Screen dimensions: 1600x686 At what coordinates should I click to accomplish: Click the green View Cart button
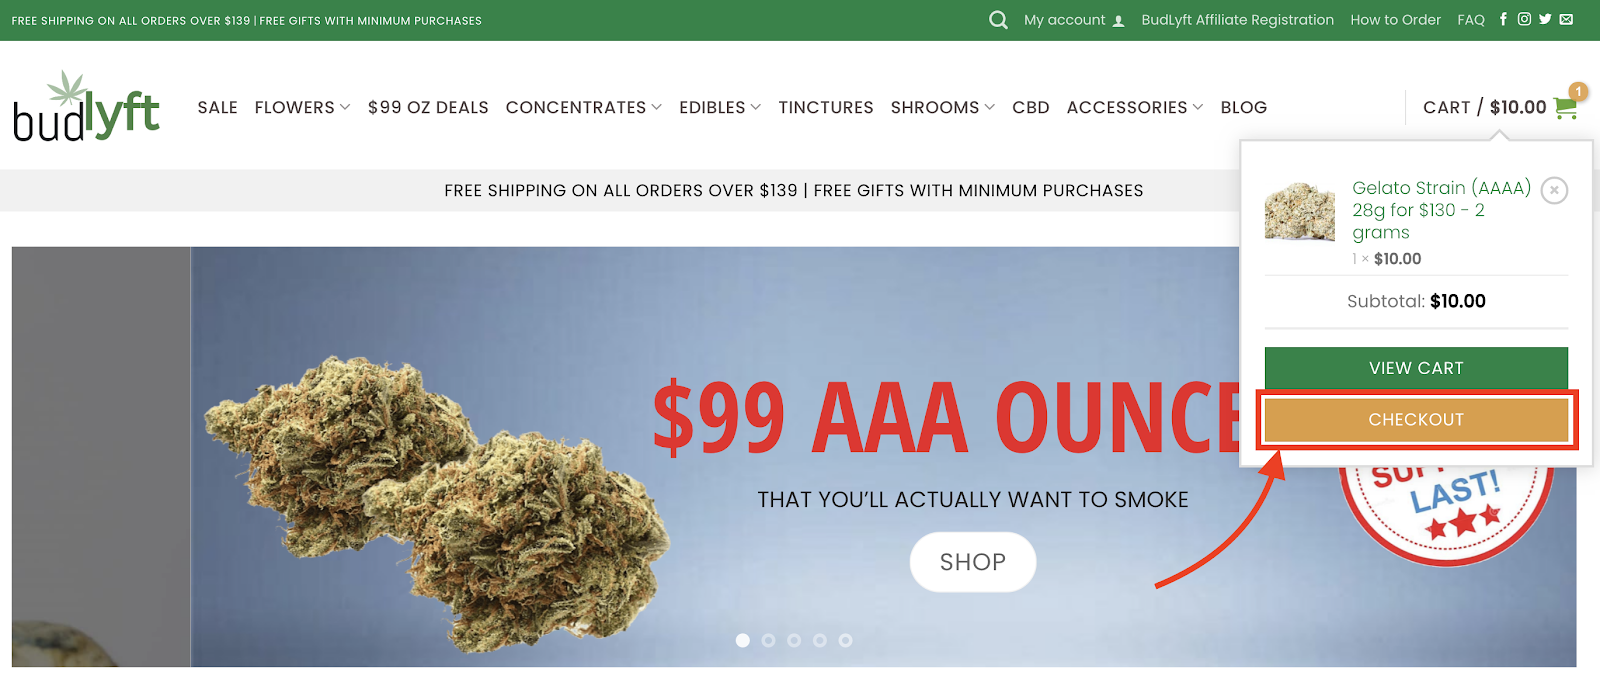[1416, 368]
